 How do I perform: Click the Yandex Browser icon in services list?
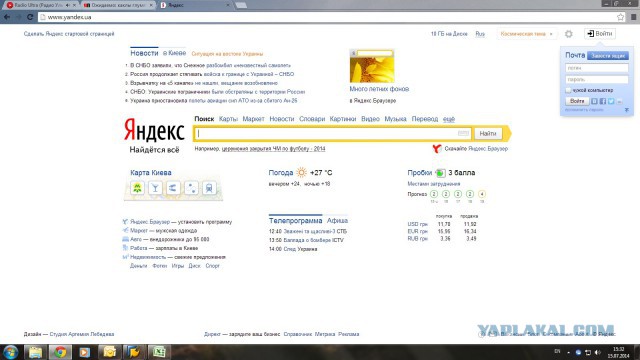tap(125, 222)
